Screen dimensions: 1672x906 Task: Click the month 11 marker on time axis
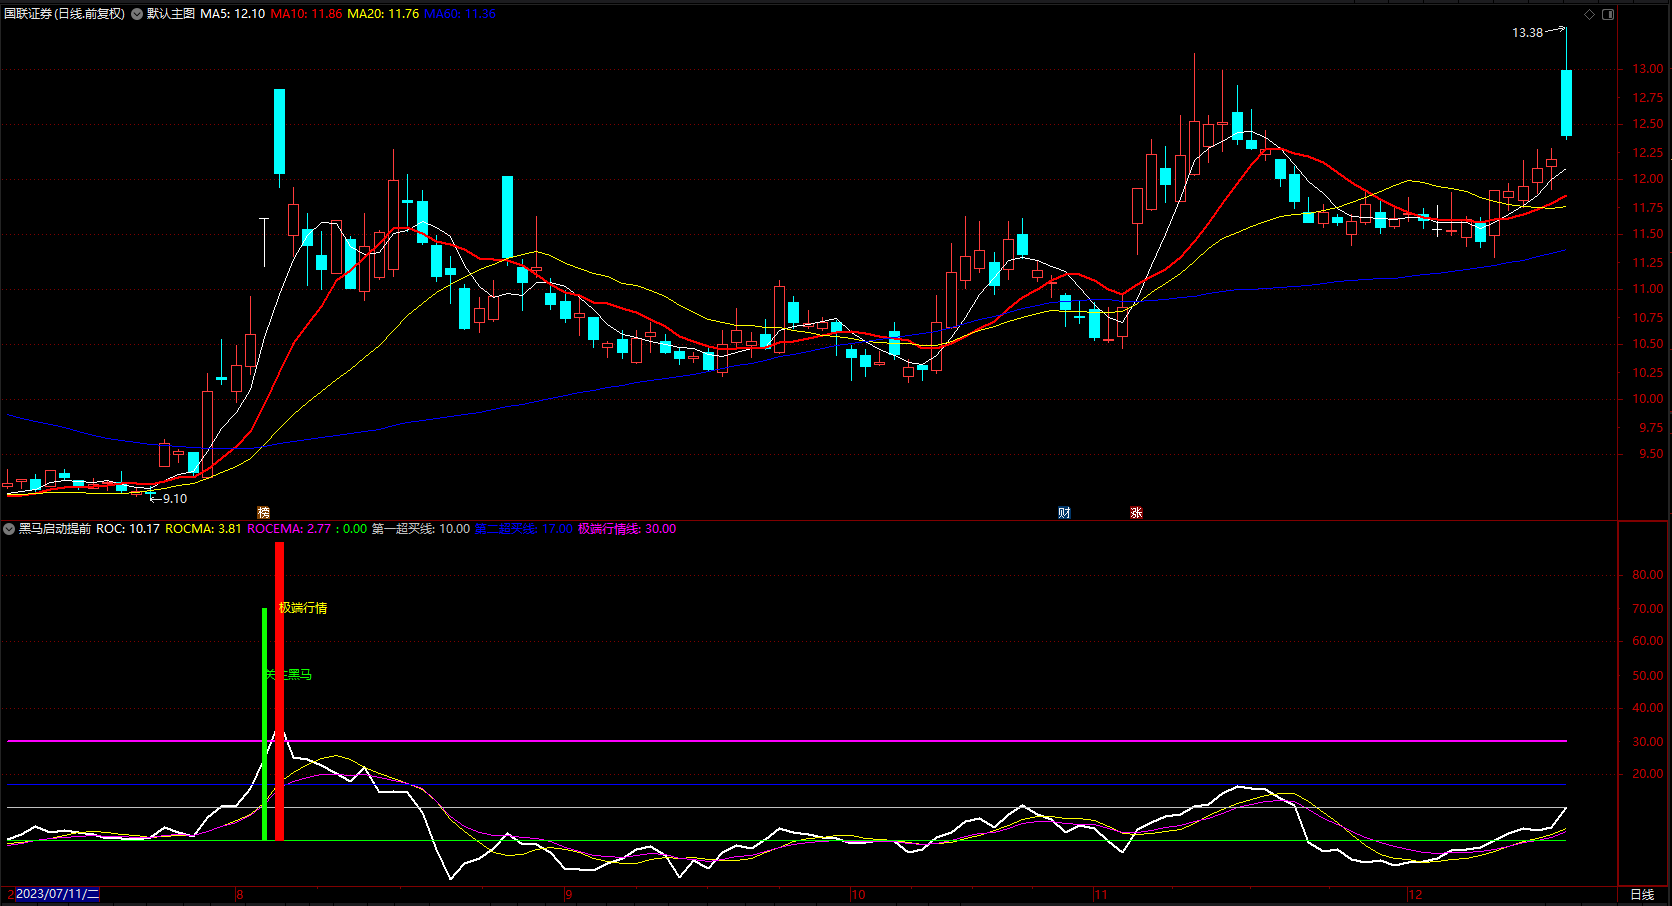pyautogui.click(x=1101, y=894)
